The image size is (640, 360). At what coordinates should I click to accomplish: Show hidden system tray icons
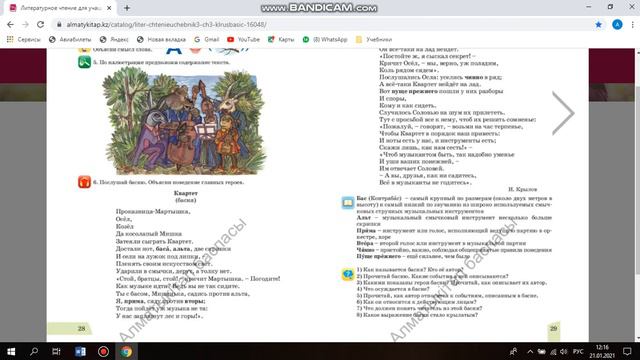pos(530,351)
